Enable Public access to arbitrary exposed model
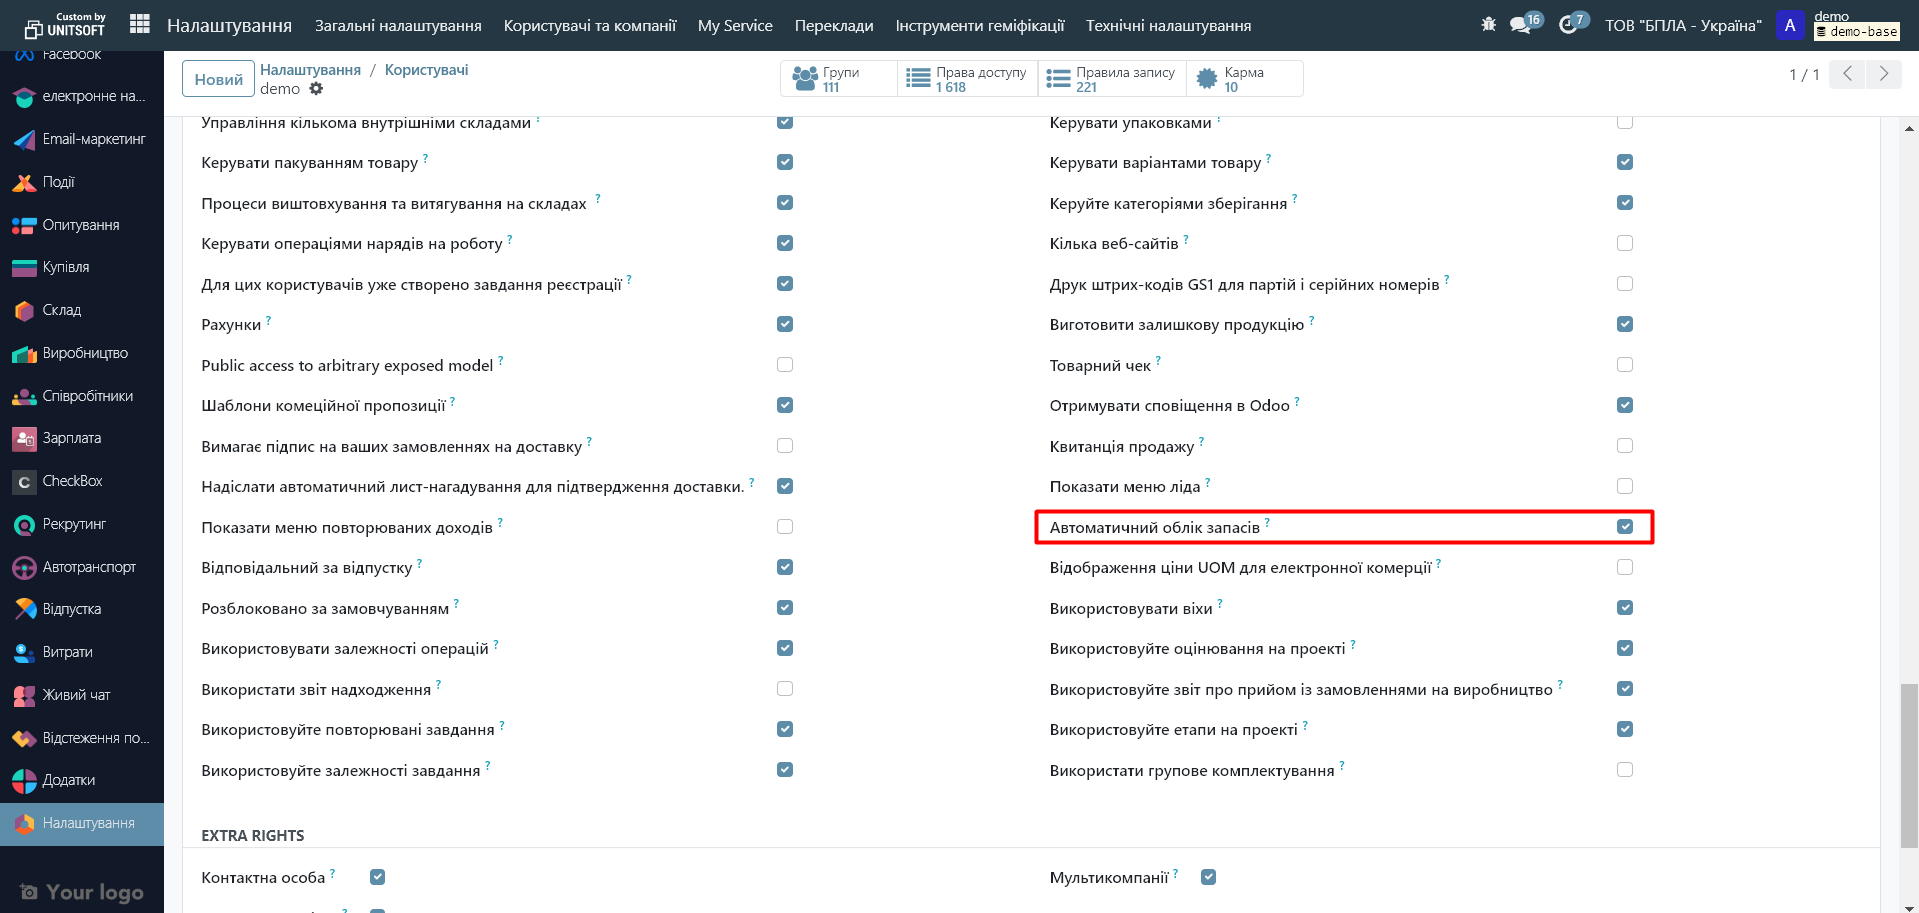Screen dimensions: 1919x913 point(785,365)
